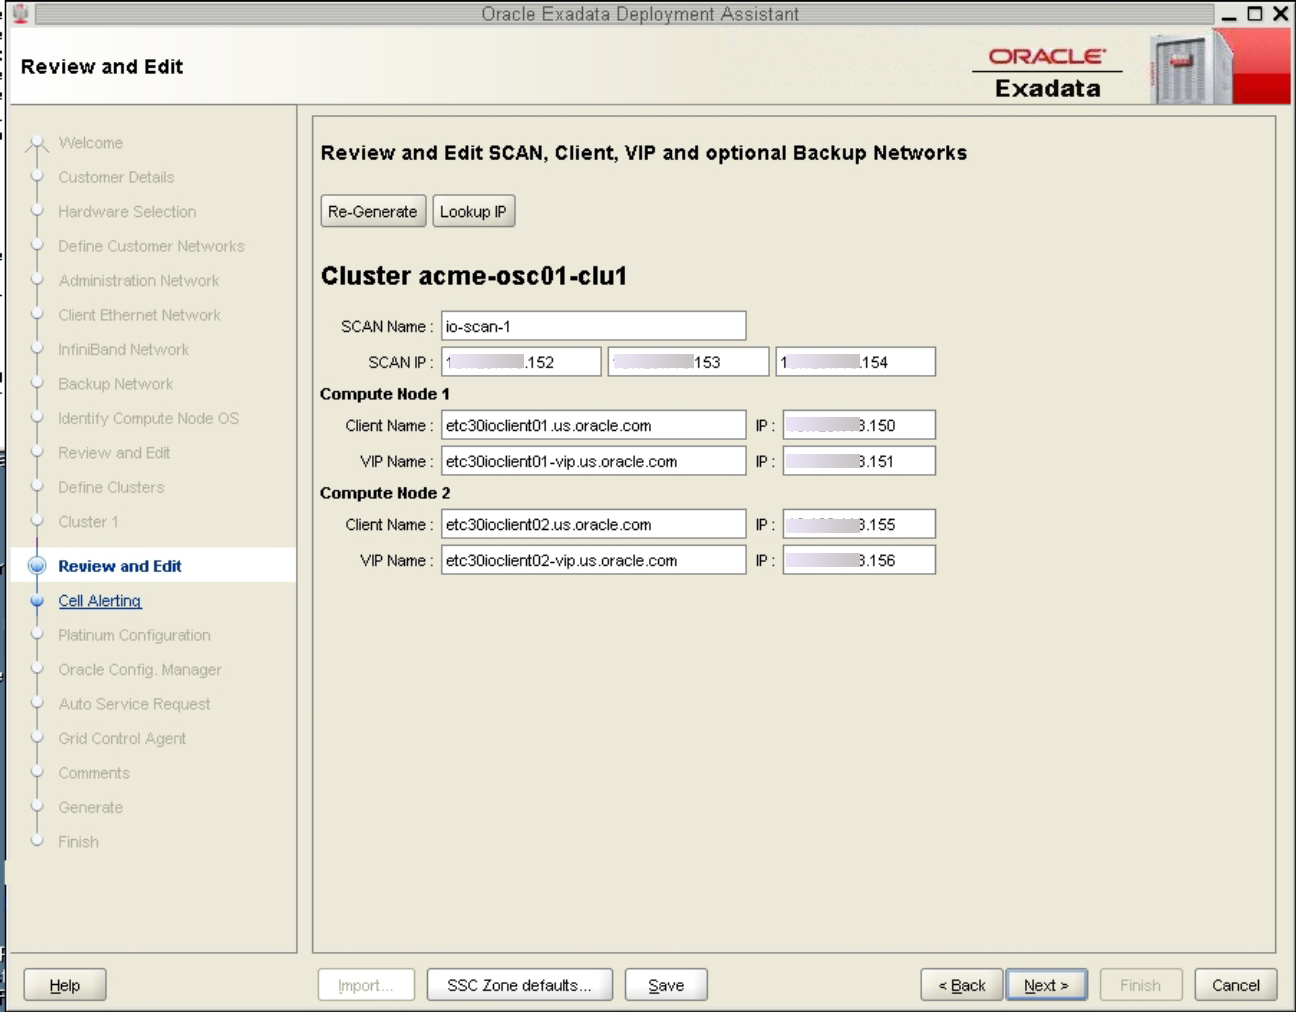
Task: Click the Oracle Config. Manager step
Action: pos(140,670)
